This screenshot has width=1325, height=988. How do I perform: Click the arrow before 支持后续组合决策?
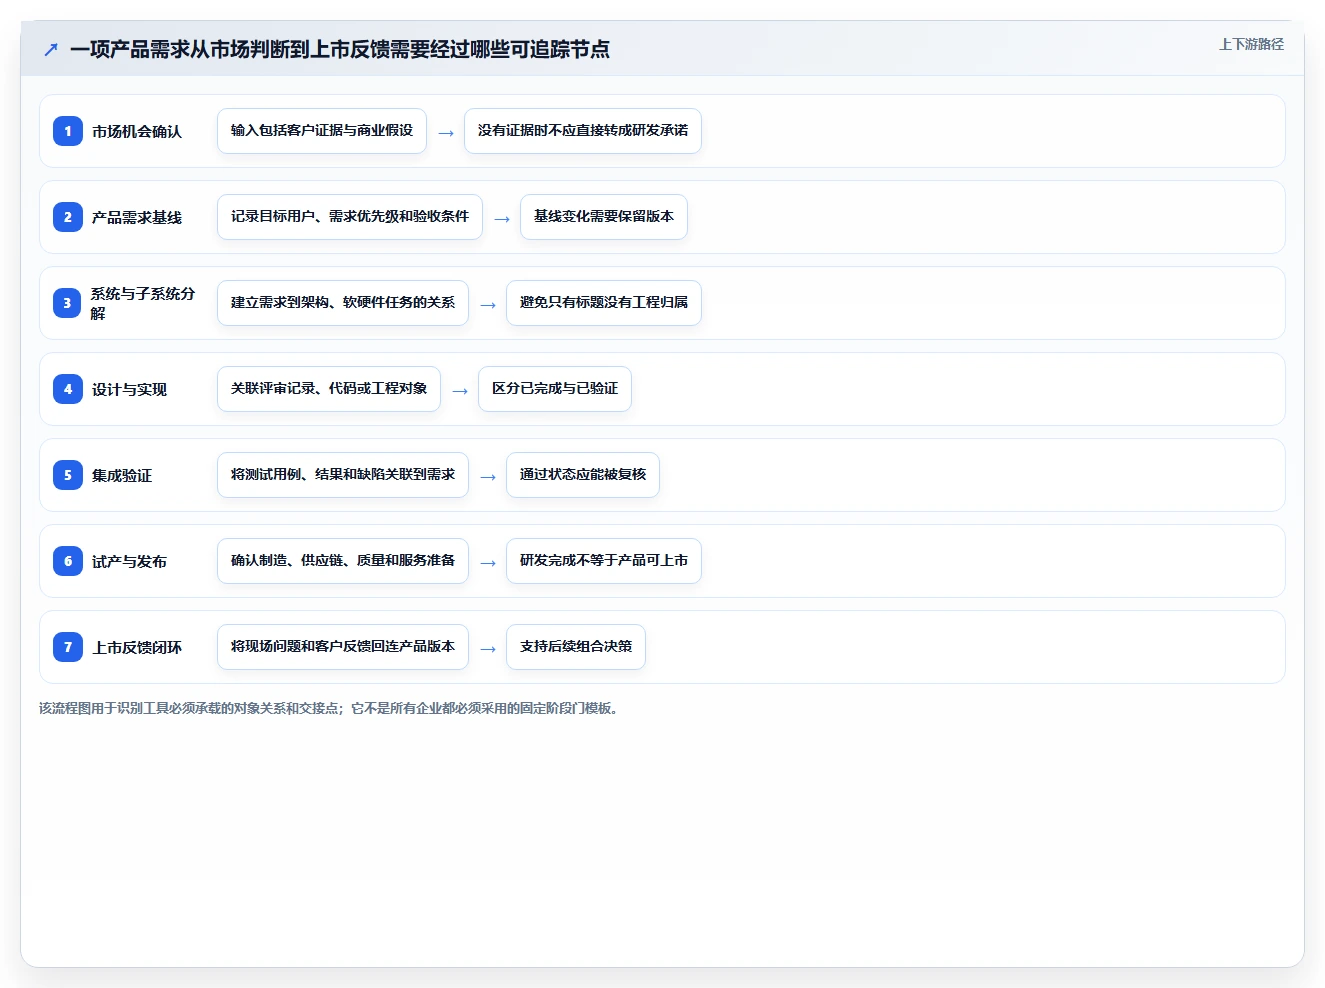[488, 649]
